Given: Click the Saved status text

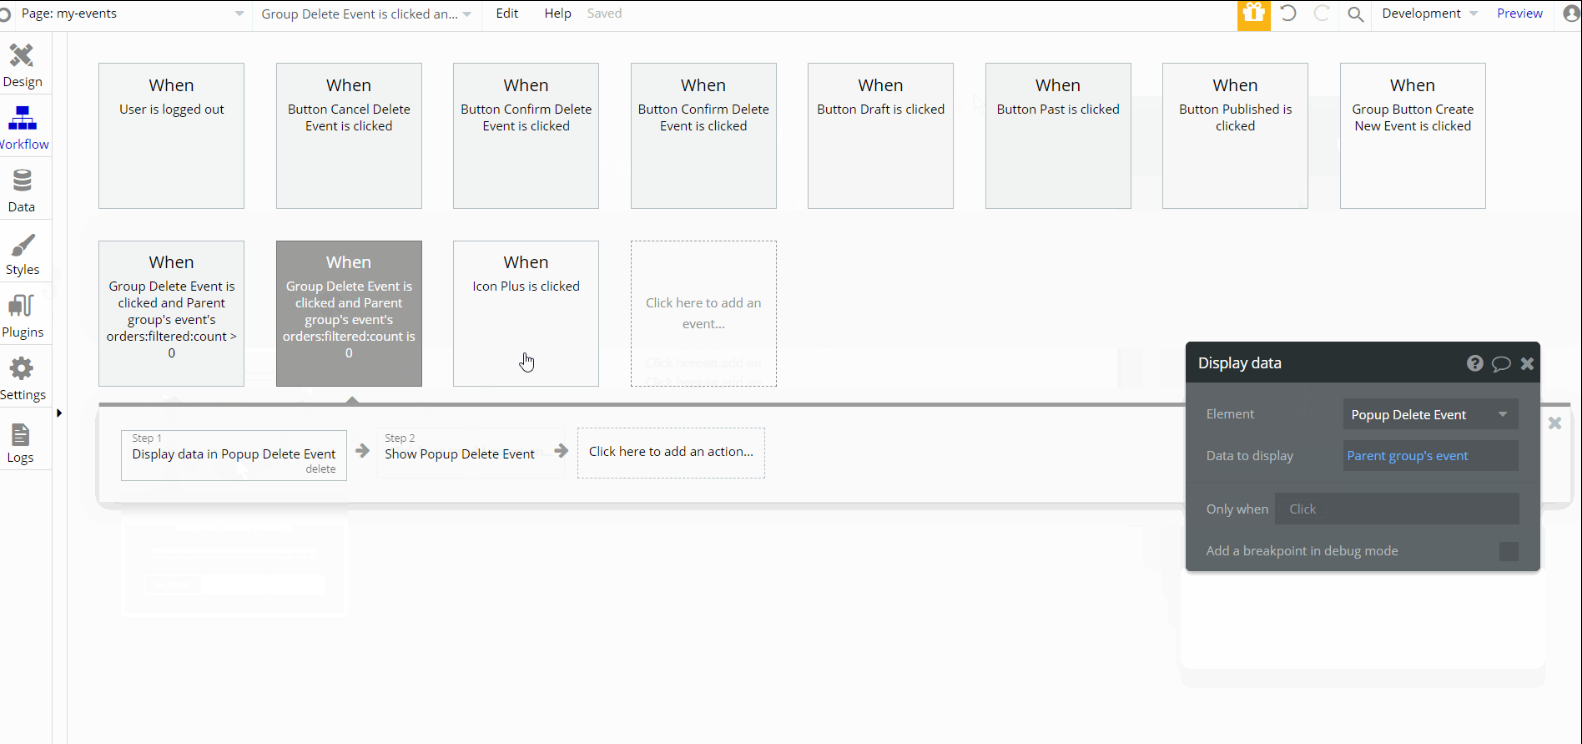Looking at the screenshot, I should [x=604, y=14].
